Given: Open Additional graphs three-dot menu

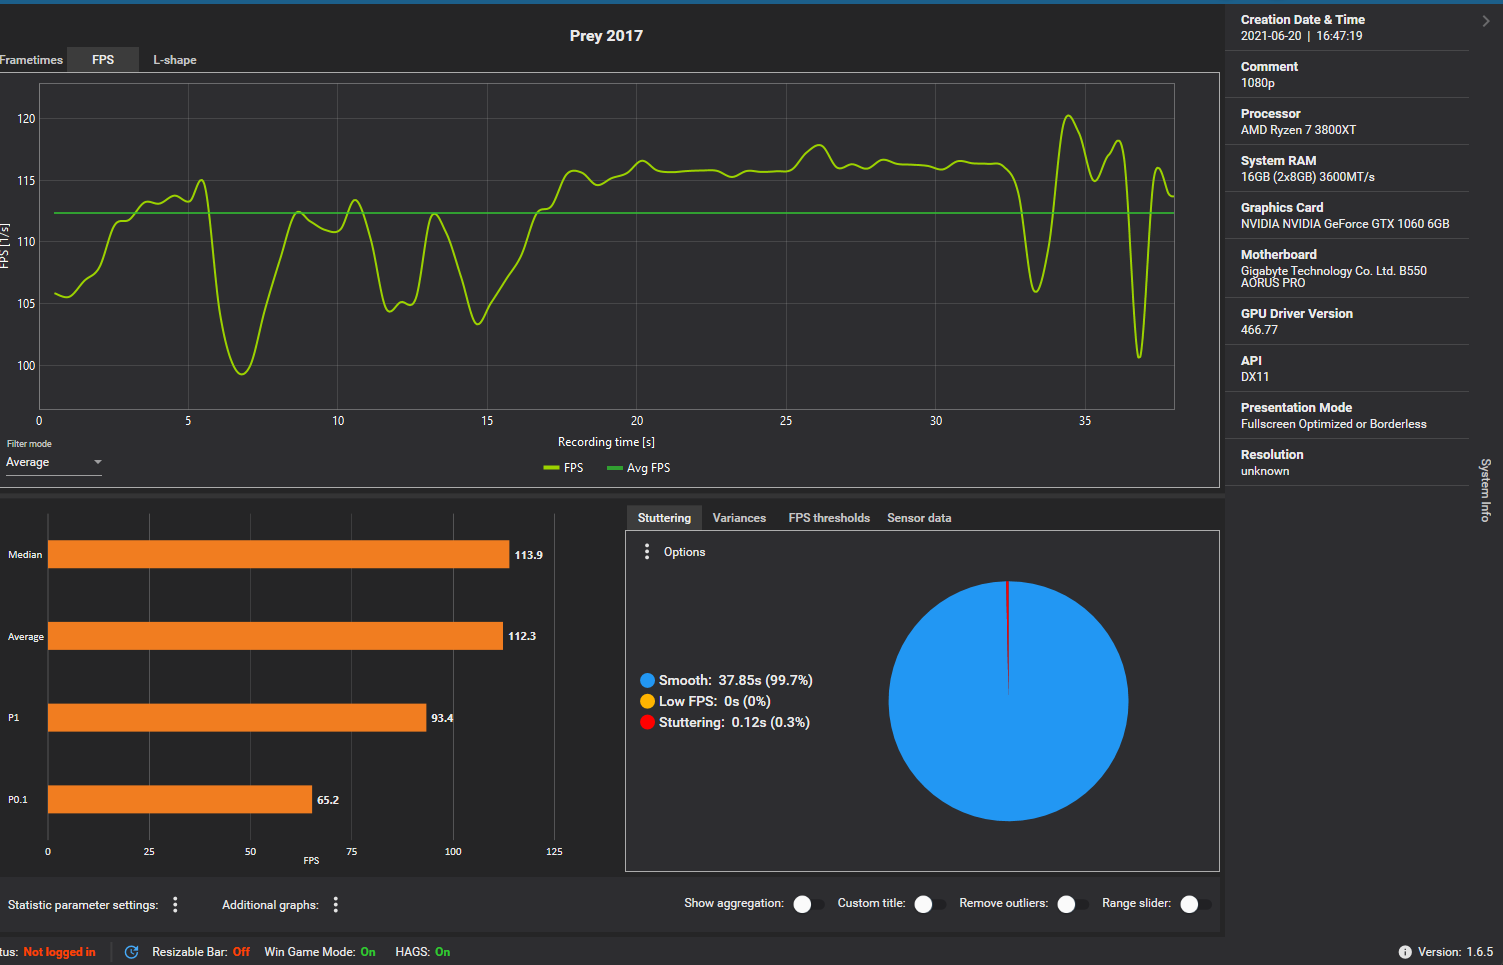Looking at the screenshot, I should [x=336, y=905].
